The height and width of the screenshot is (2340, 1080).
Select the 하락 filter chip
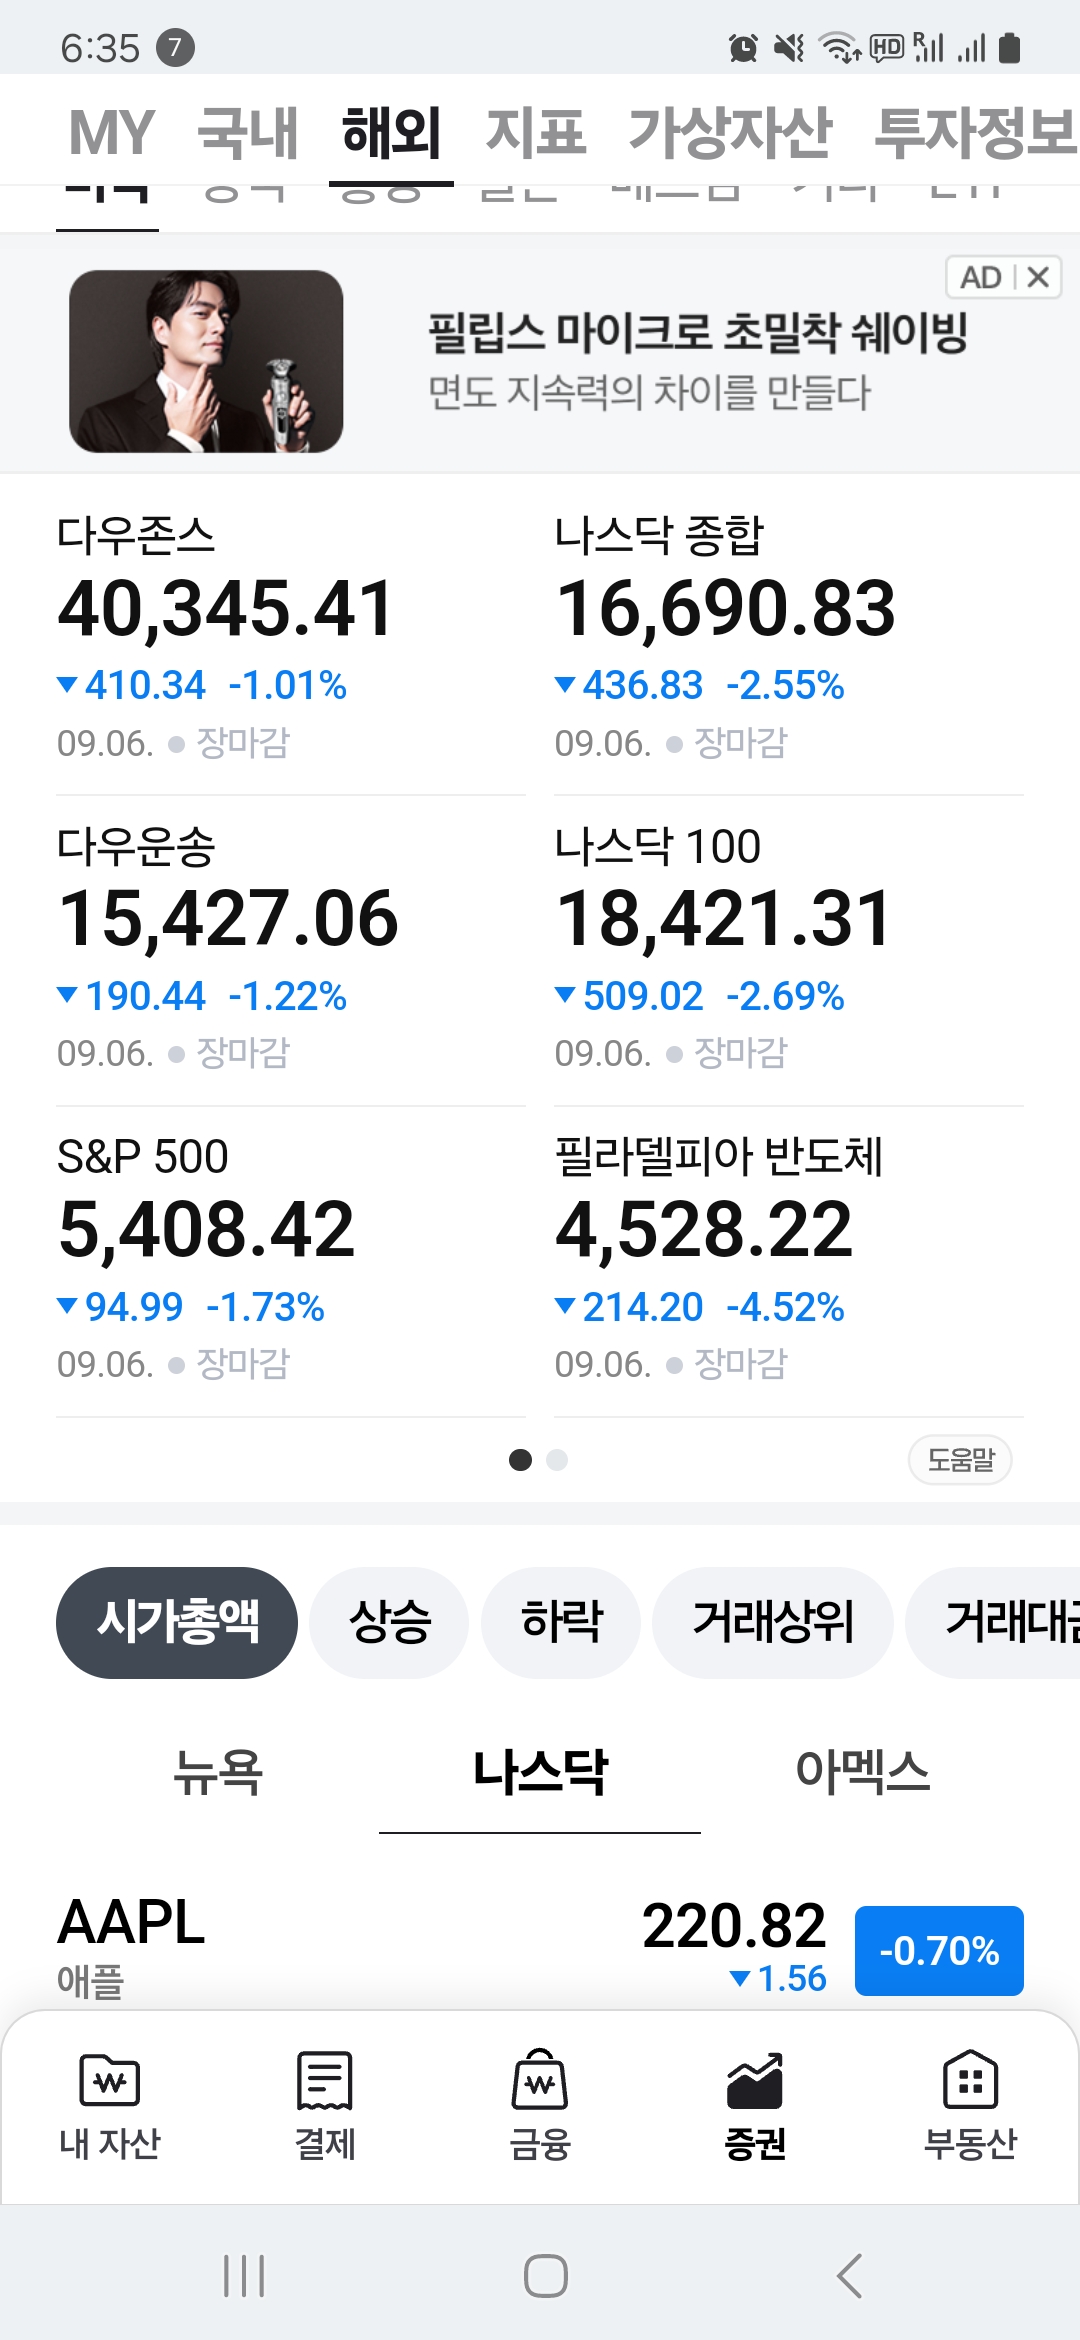tap(561, 1622)
